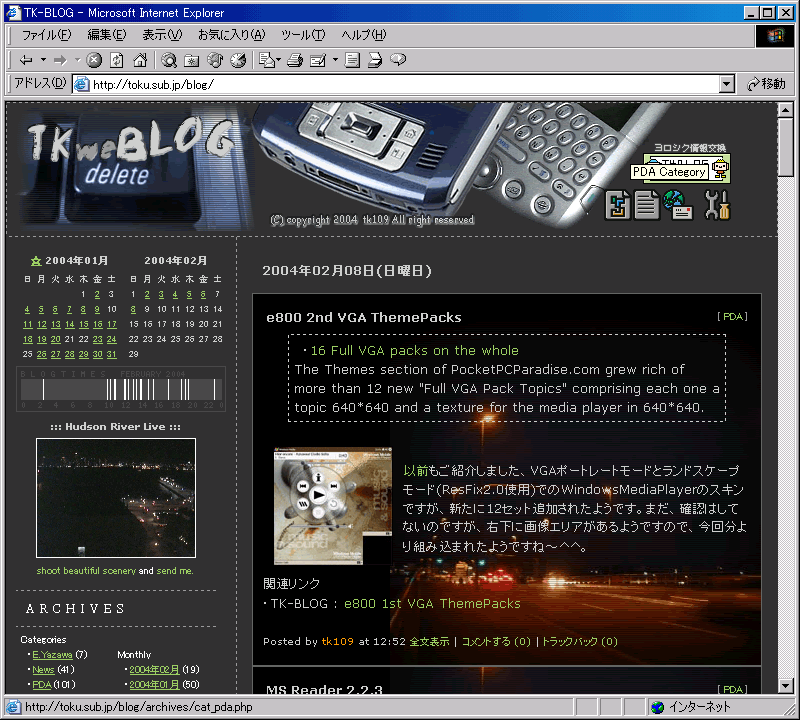Print the page with the printer icon

pos(295,60)
